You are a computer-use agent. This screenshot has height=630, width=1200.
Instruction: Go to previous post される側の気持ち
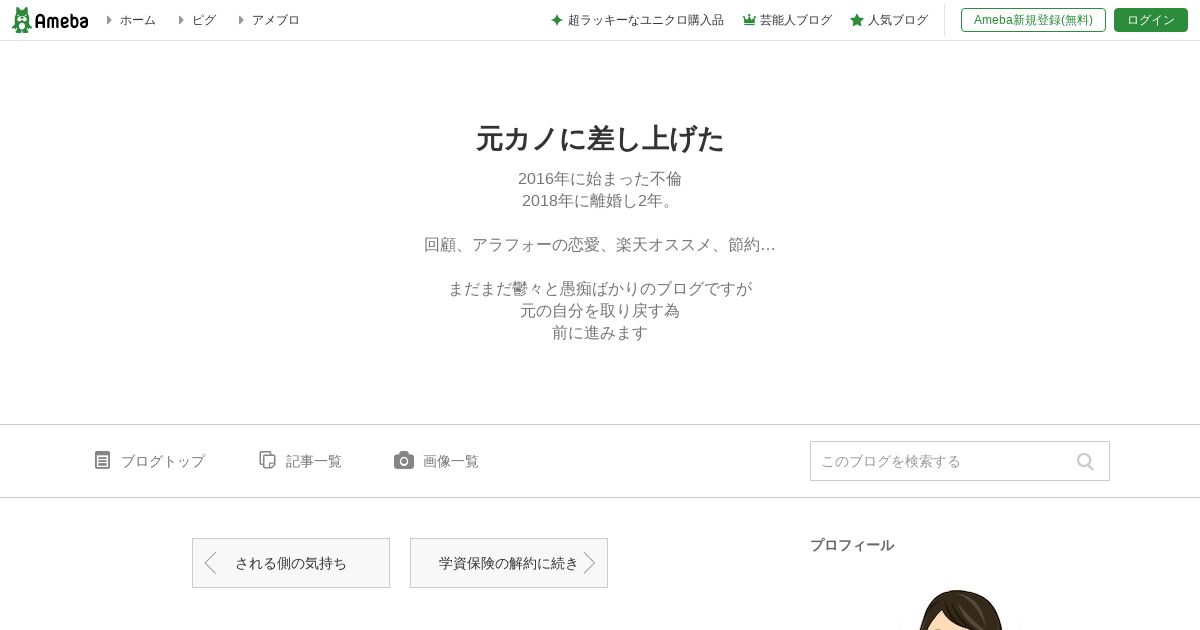[x=291, y=563]
